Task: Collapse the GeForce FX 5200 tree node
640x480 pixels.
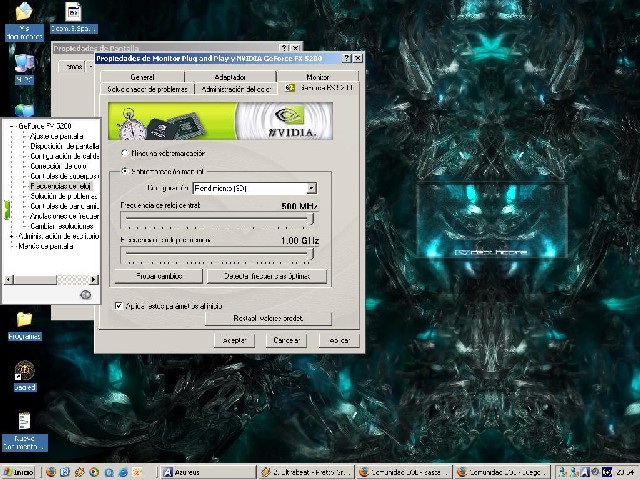Action: (x=12, y=126)
